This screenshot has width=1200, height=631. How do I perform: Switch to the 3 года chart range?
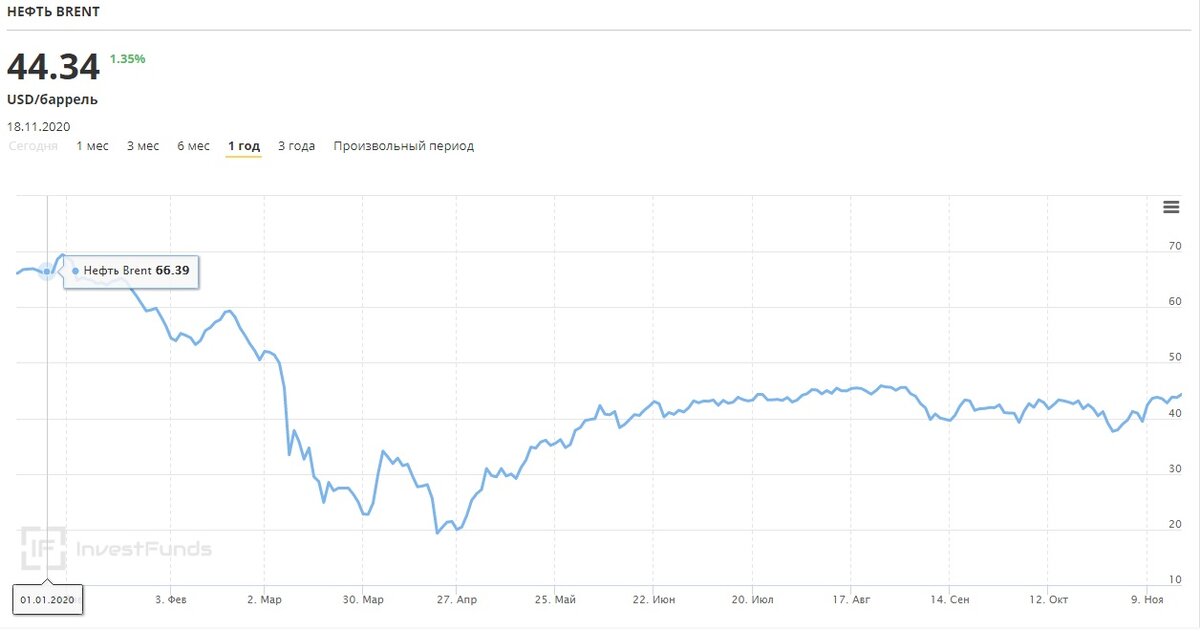[x=295, y=145]
